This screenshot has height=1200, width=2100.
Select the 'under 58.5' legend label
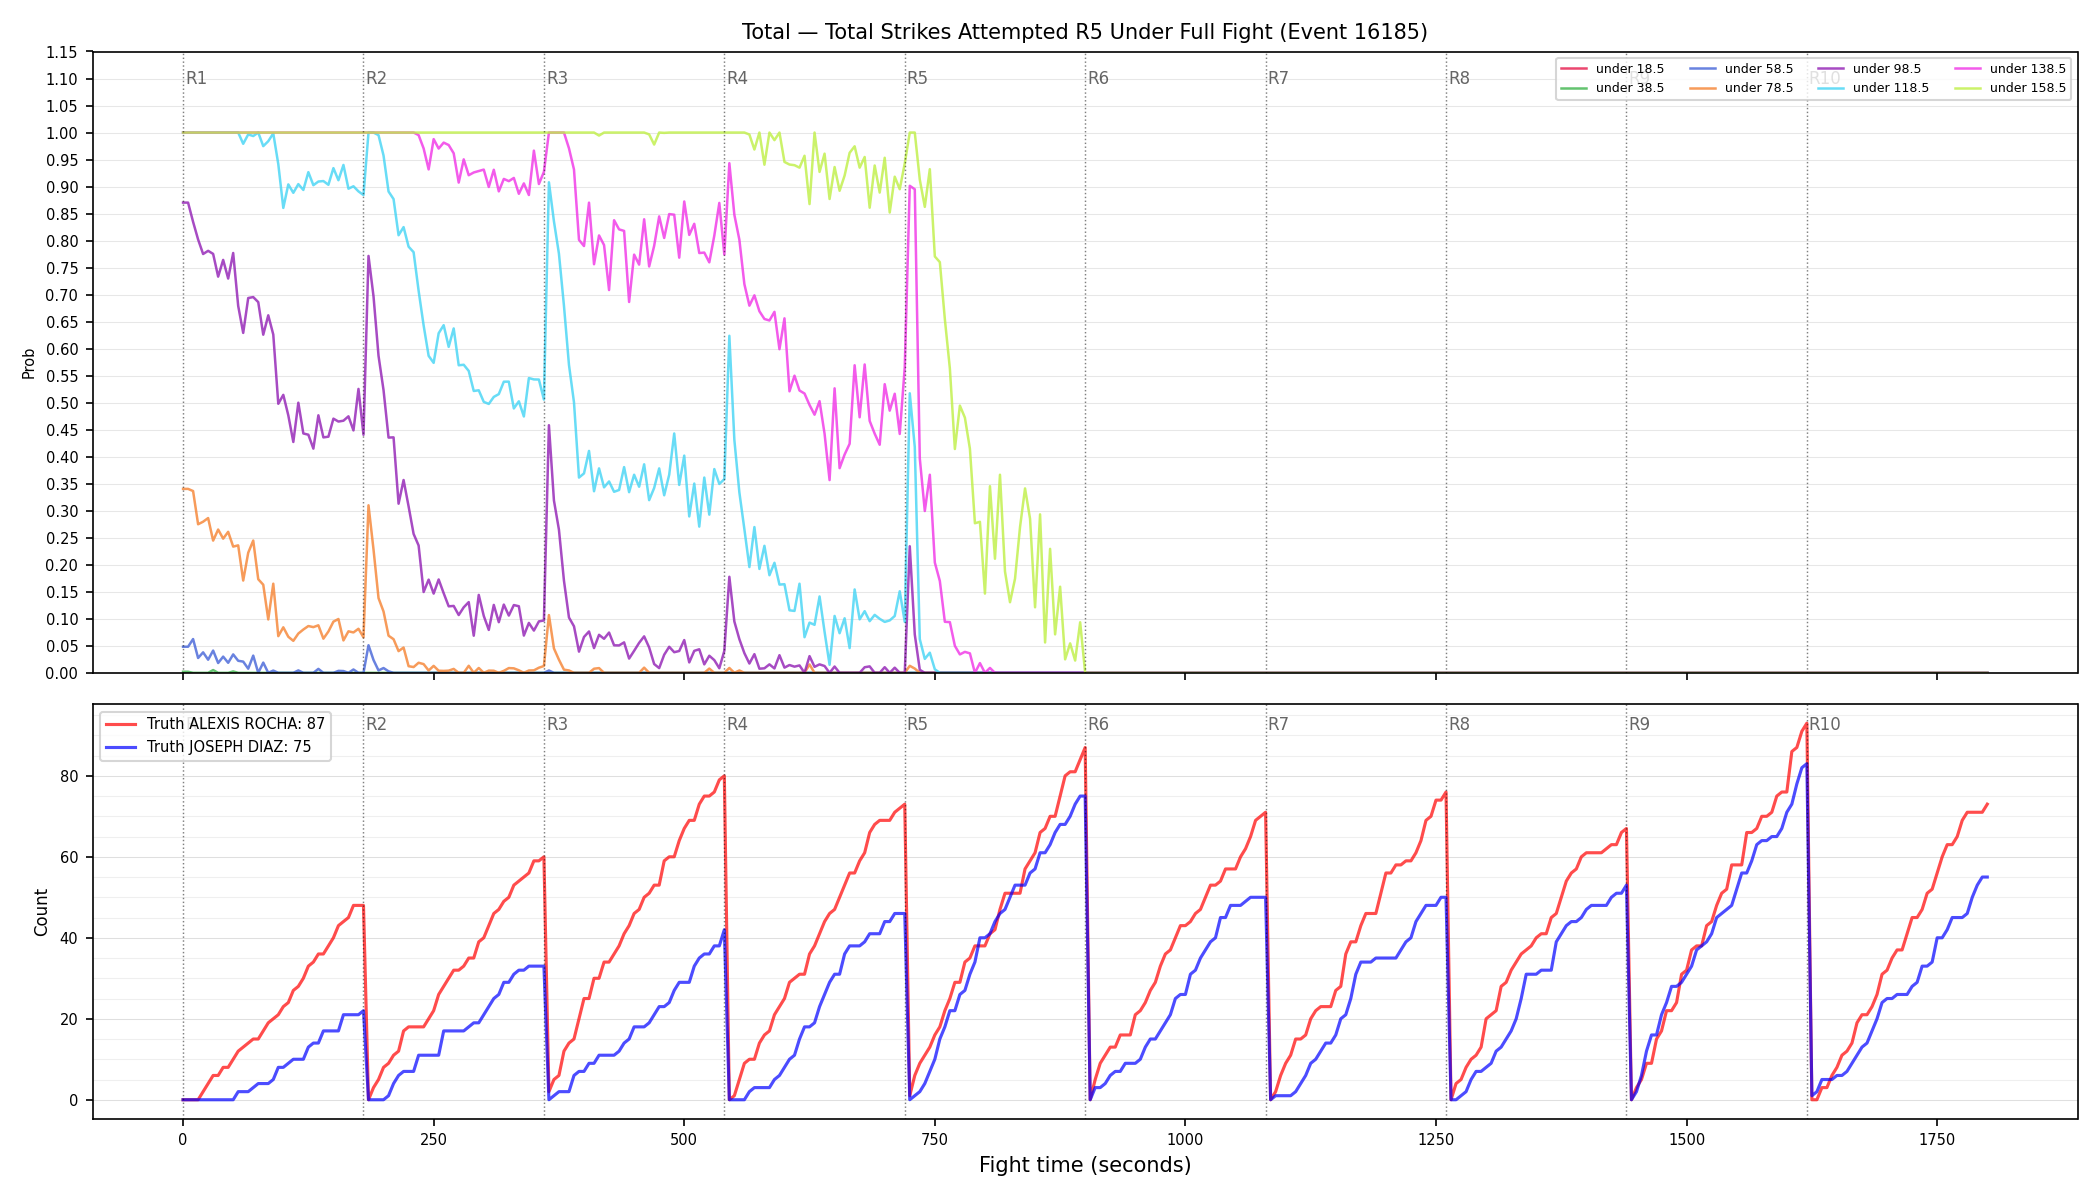pos(1759,69)
